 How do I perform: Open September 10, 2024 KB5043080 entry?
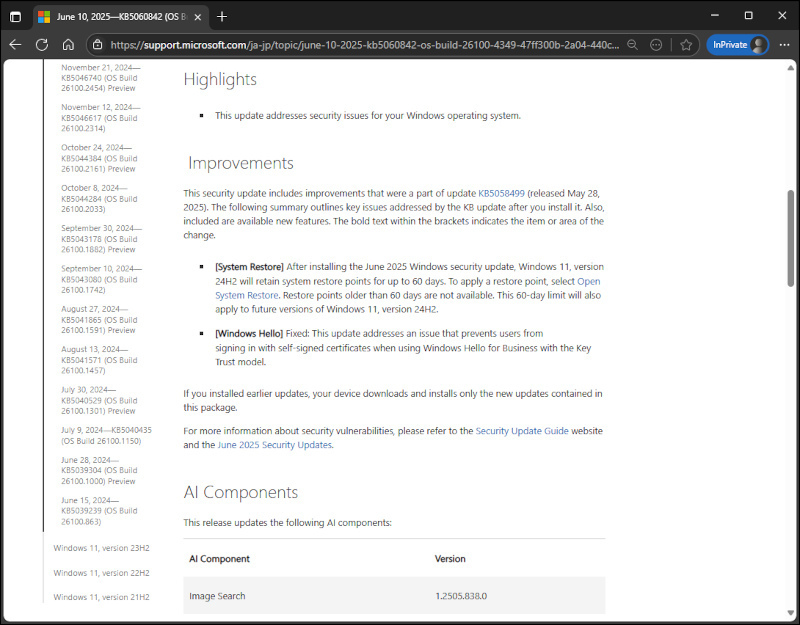pyautogui.click(x=102, y=279)
